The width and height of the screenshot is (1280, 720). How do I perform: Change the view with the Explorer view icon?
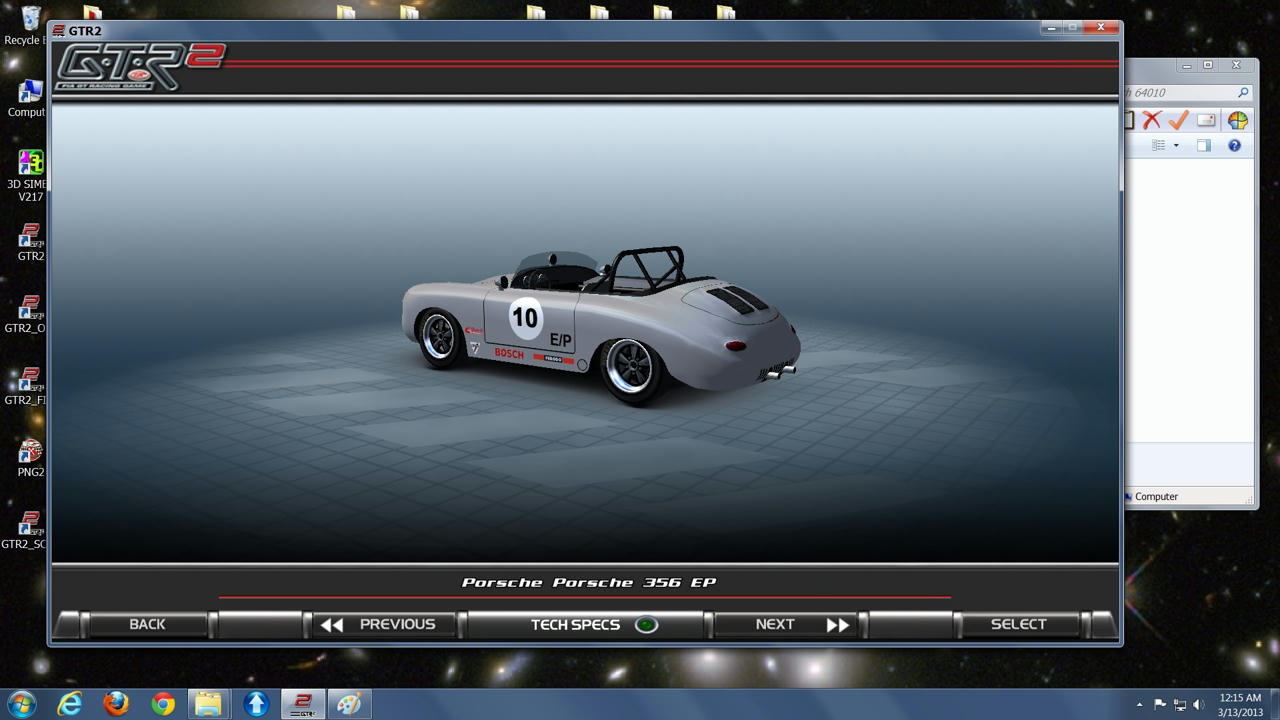[1158, 146]
